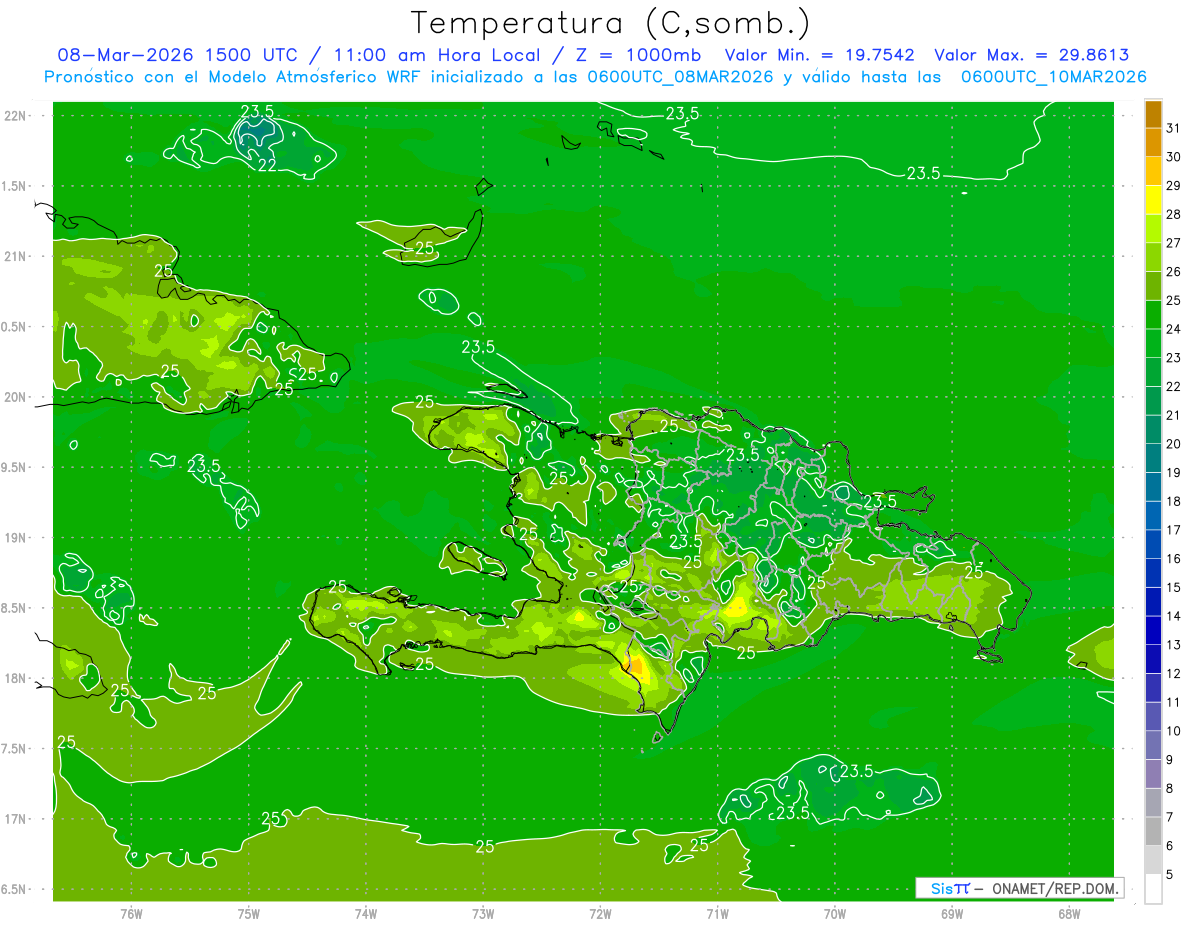Click the colorbar scale label "20"
Viewport: 1200px width, 927px height.
point(1174,444)
